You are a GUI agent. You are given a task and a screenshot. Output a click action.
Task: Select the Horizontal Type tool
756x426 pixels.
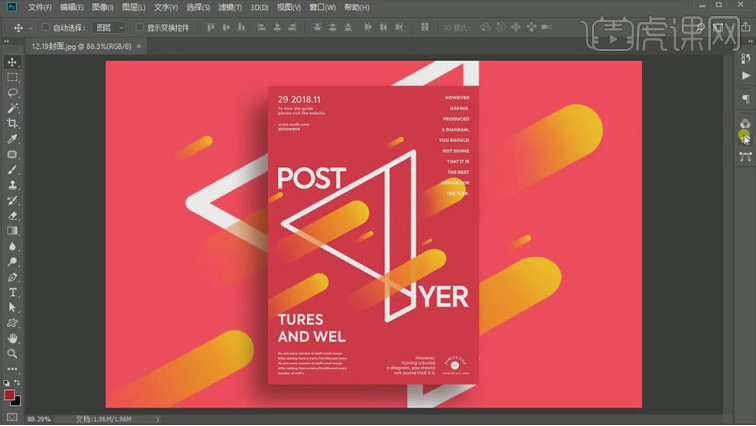click(x=12, y=293)
